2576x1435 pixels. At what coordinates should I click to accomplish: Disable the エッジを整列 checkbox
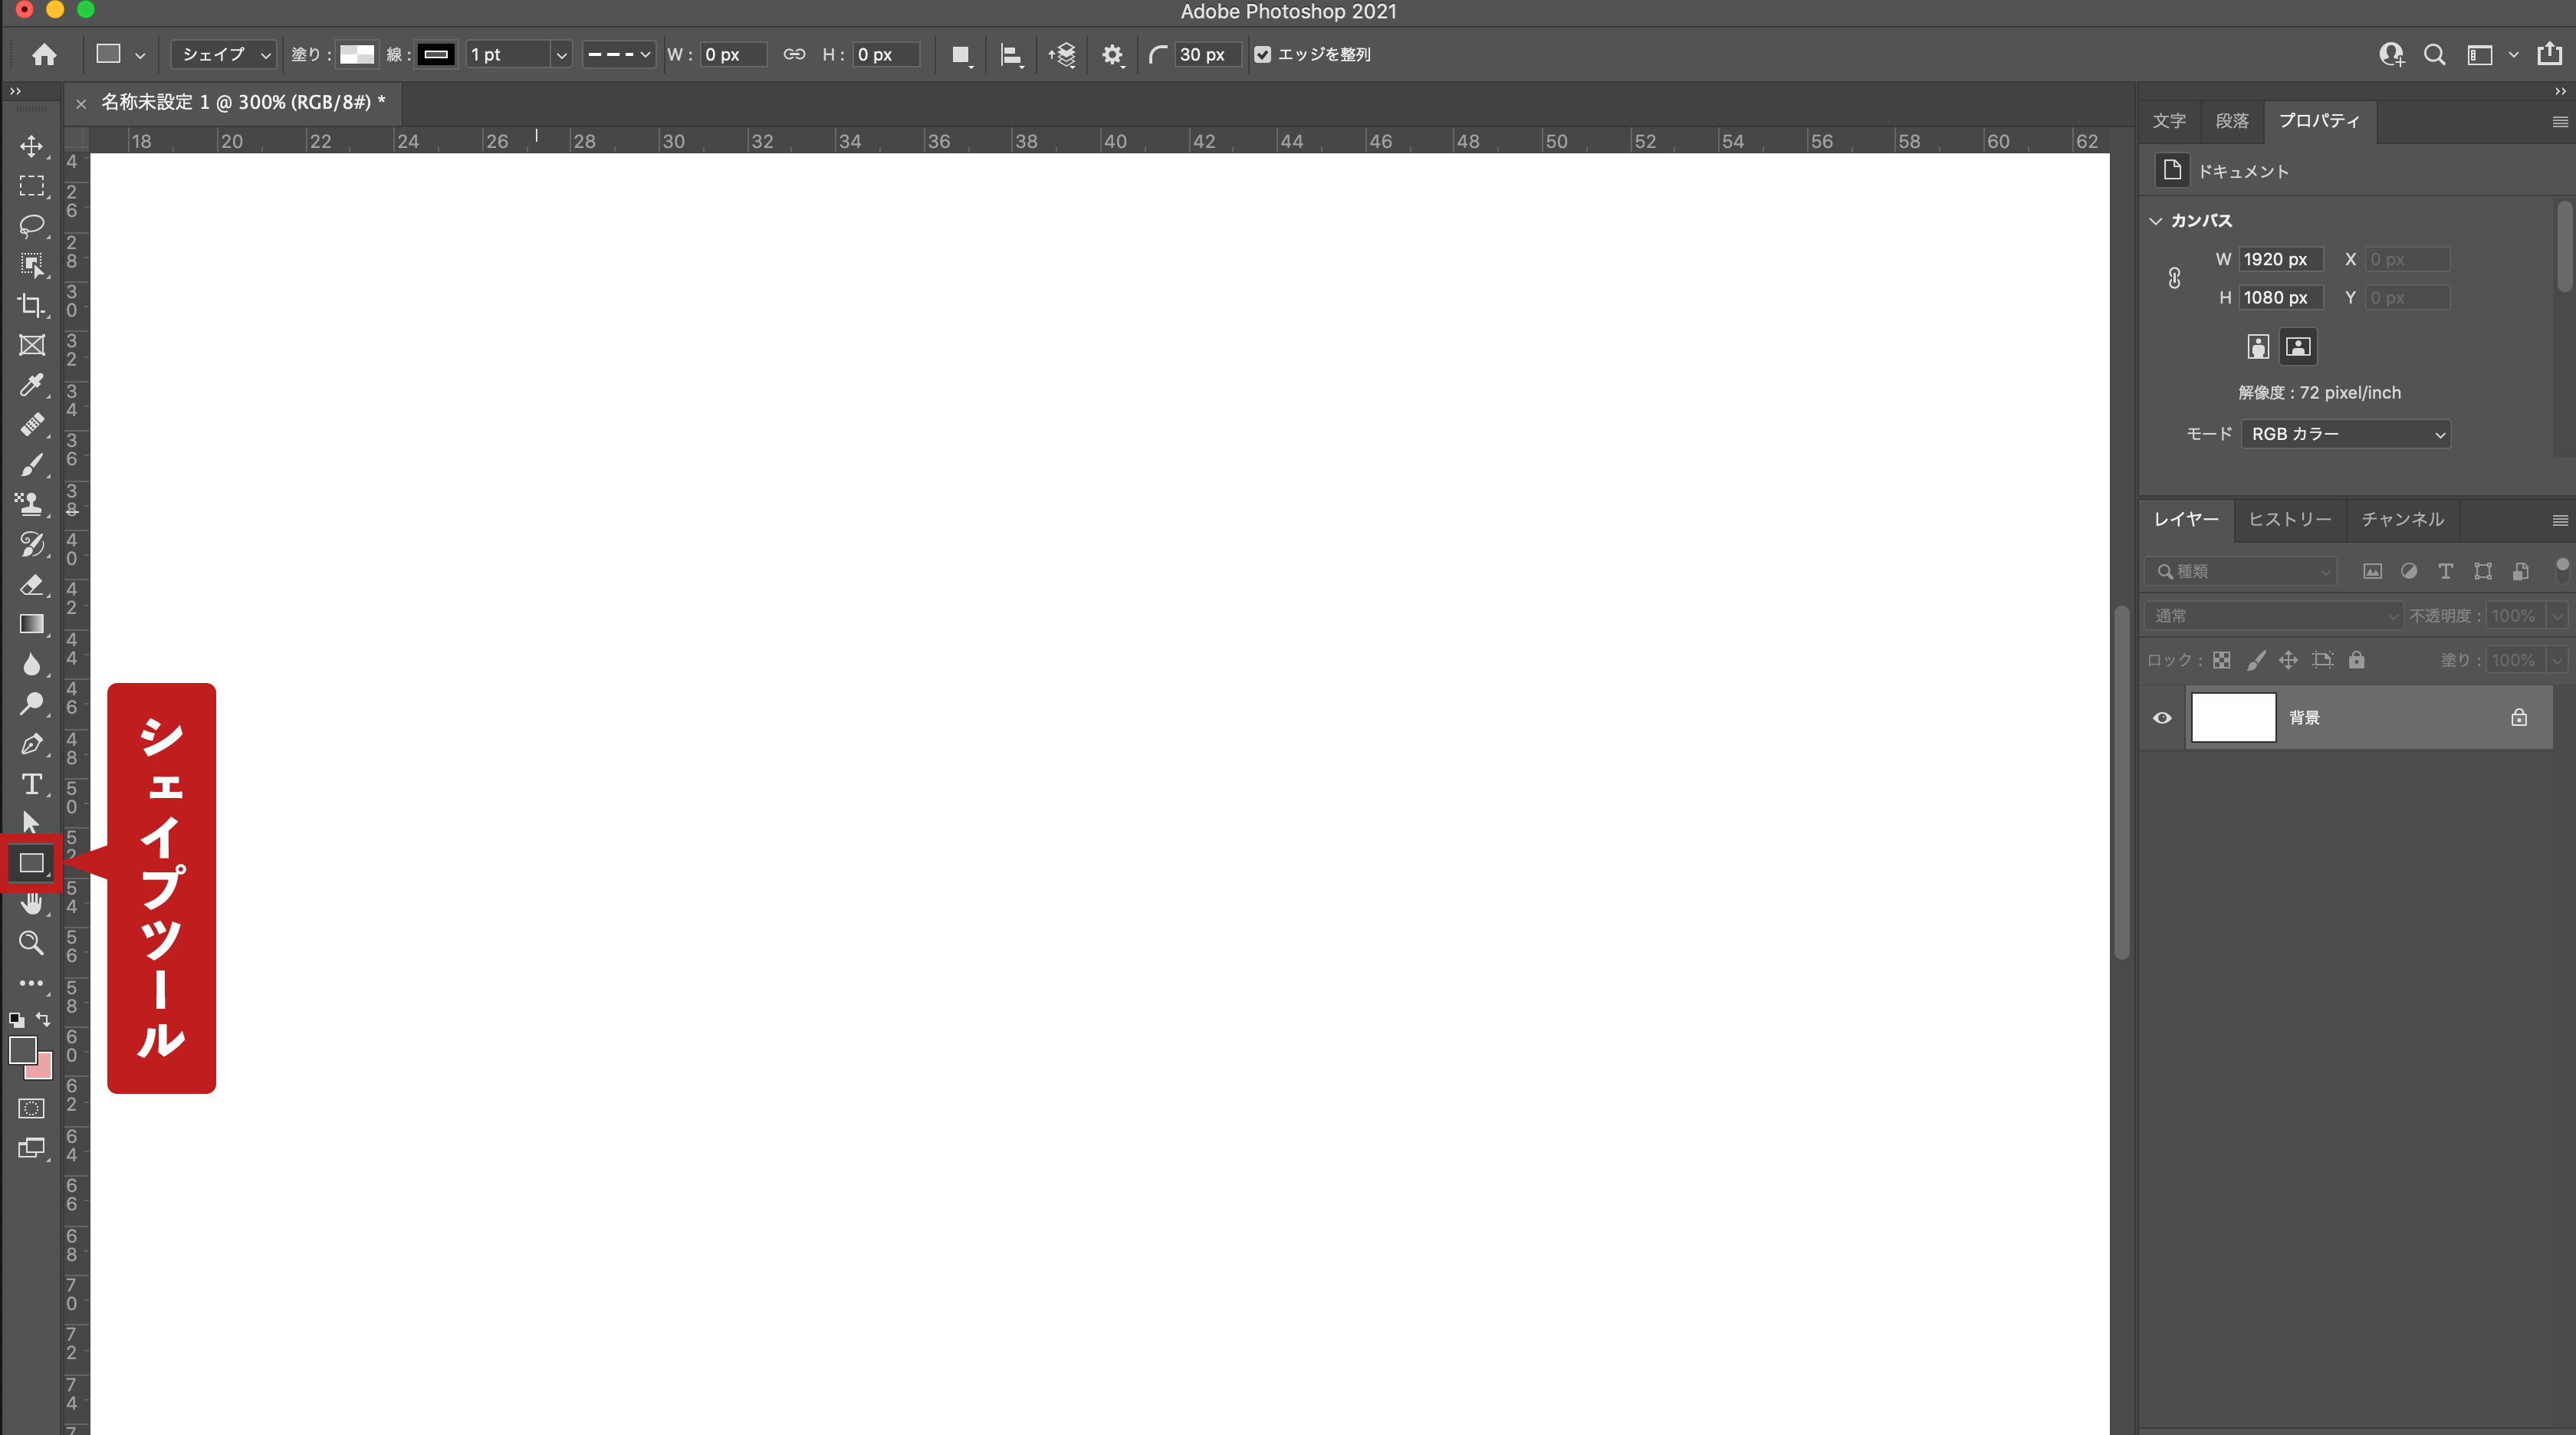click(1263, 55)
